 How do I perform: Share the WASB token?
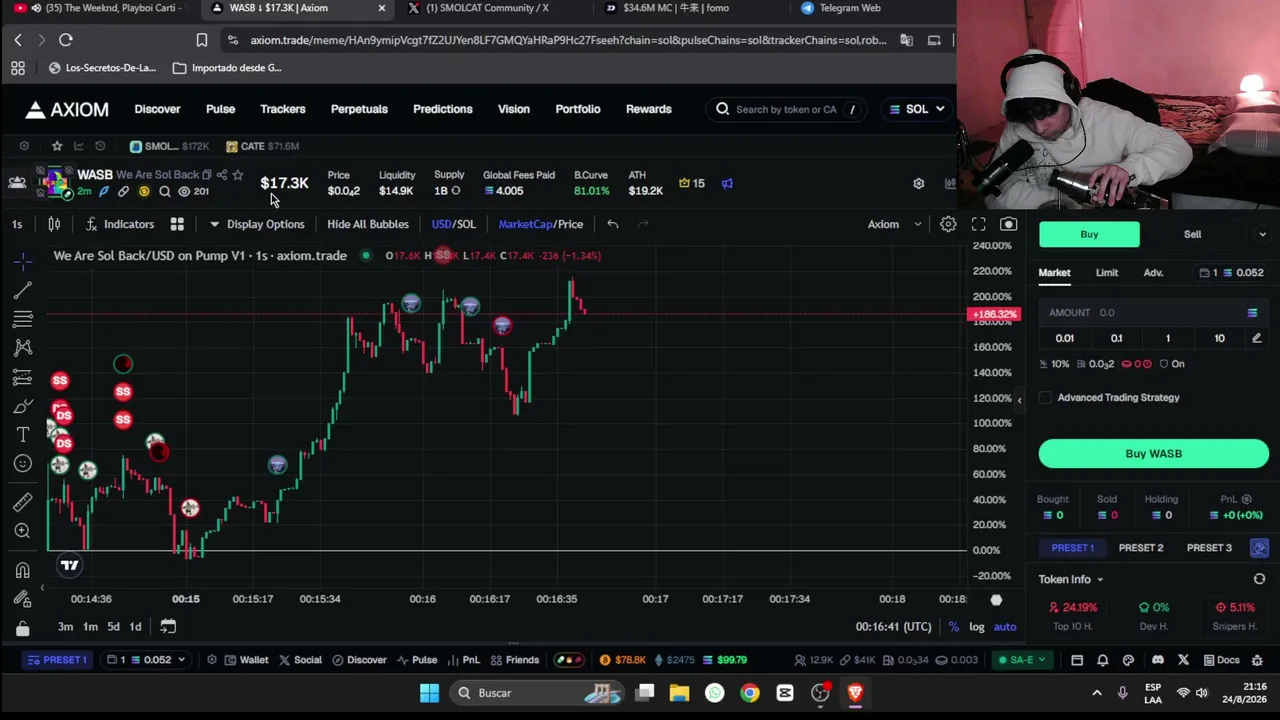pos(222,175)
